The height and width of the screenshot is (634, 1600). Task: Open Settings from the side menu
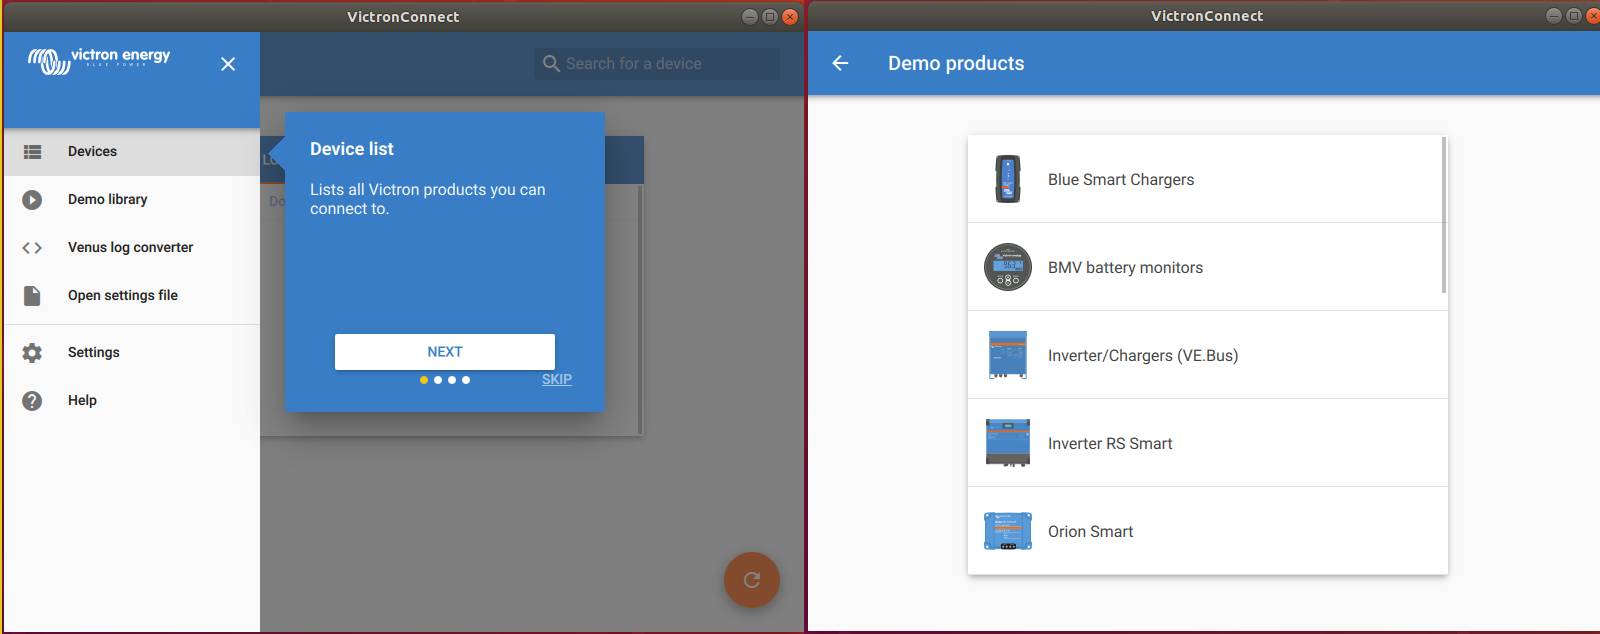[132, 353]
